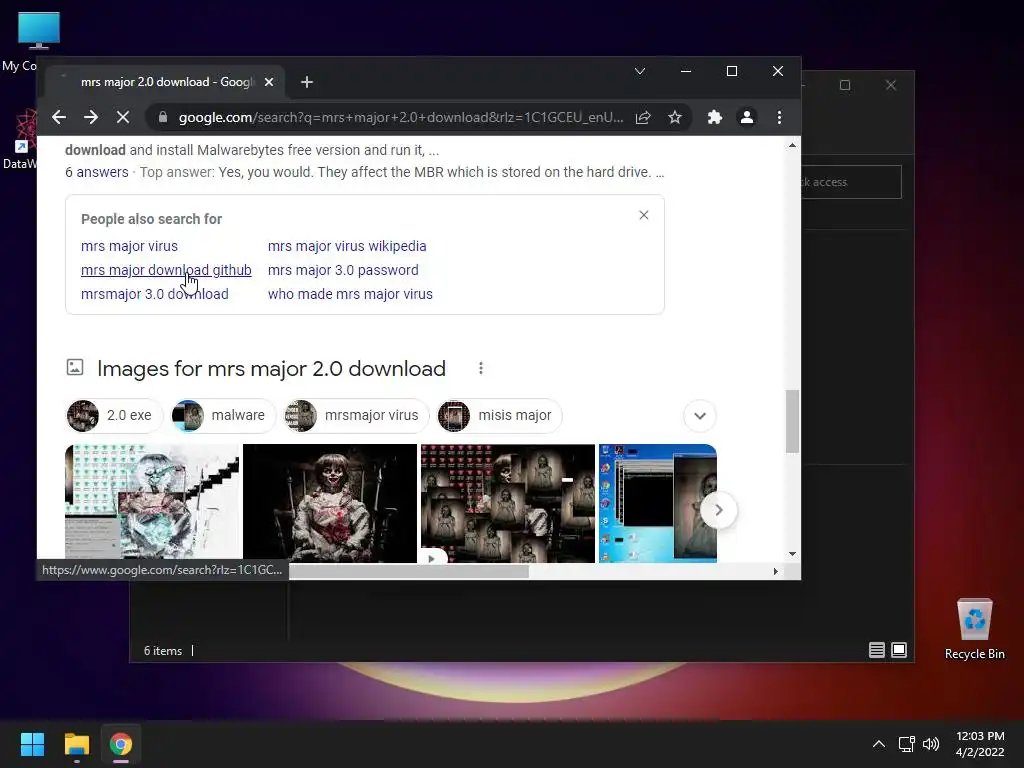1024x768 pixels.
Task: Open the Chrome profile avatar
Action: tap(747, 118)
